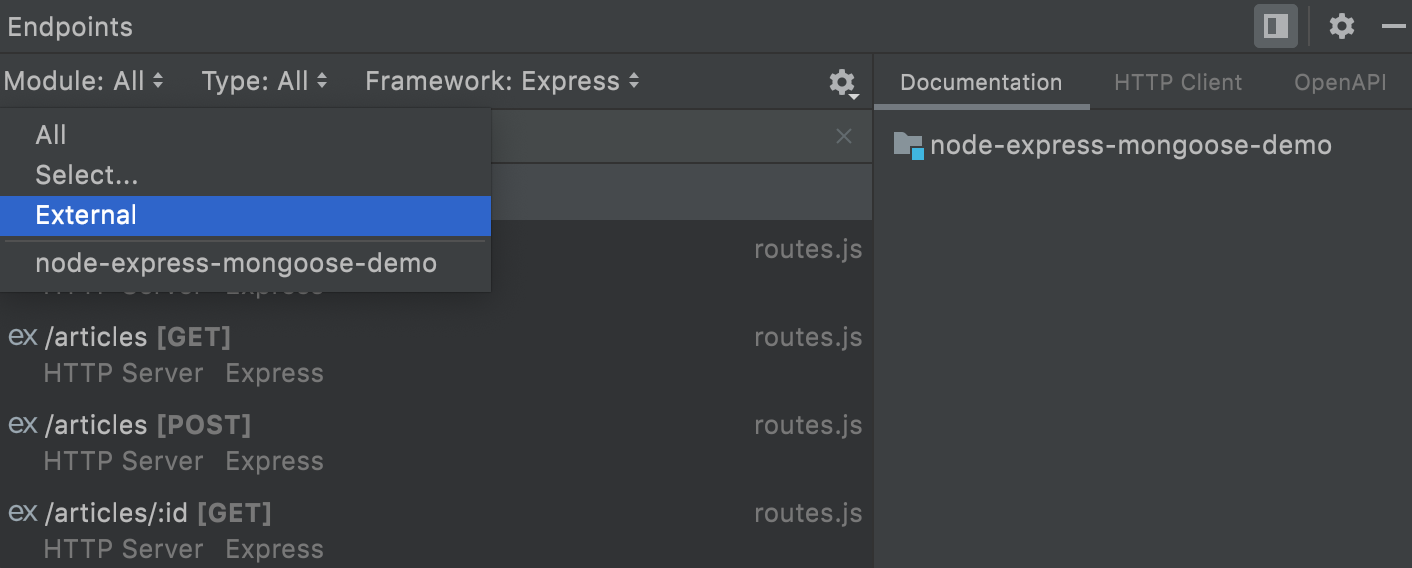Switch to the HTTP Client tab
This screenshot has width=1412, height=568.
tap(1178, 83)
